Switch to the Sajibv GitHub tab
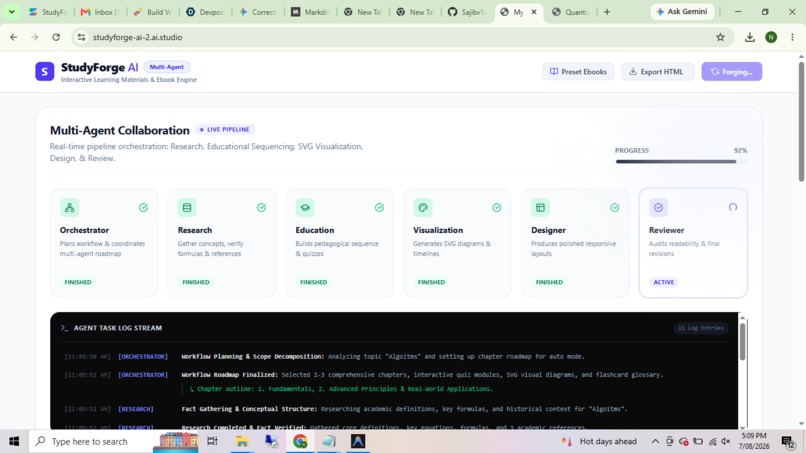The image size is (806, 453). 467,12
